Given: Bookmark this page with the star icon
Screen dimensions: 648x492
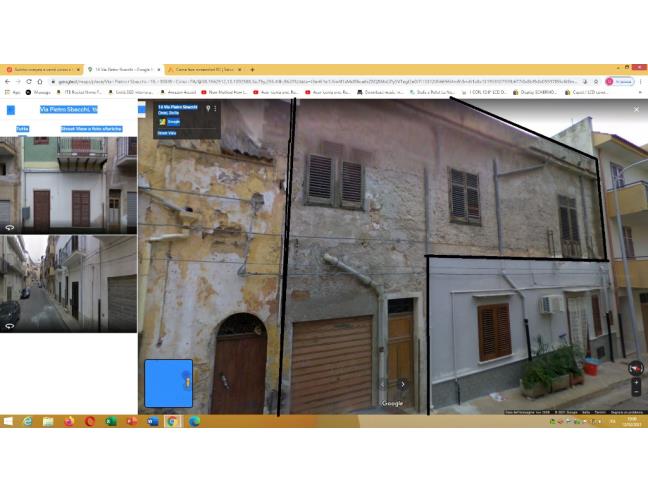Looking at the screenshot, I should [597, 81].
